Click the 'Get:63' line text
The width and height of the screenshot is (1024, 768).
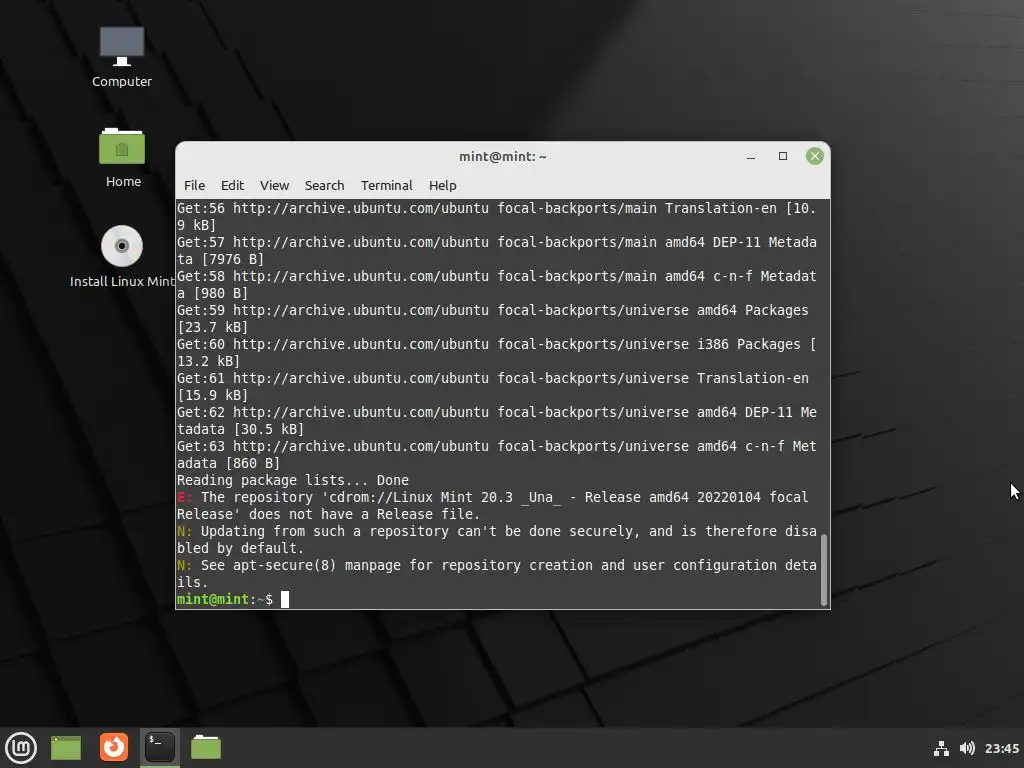(x=496, y=455)
